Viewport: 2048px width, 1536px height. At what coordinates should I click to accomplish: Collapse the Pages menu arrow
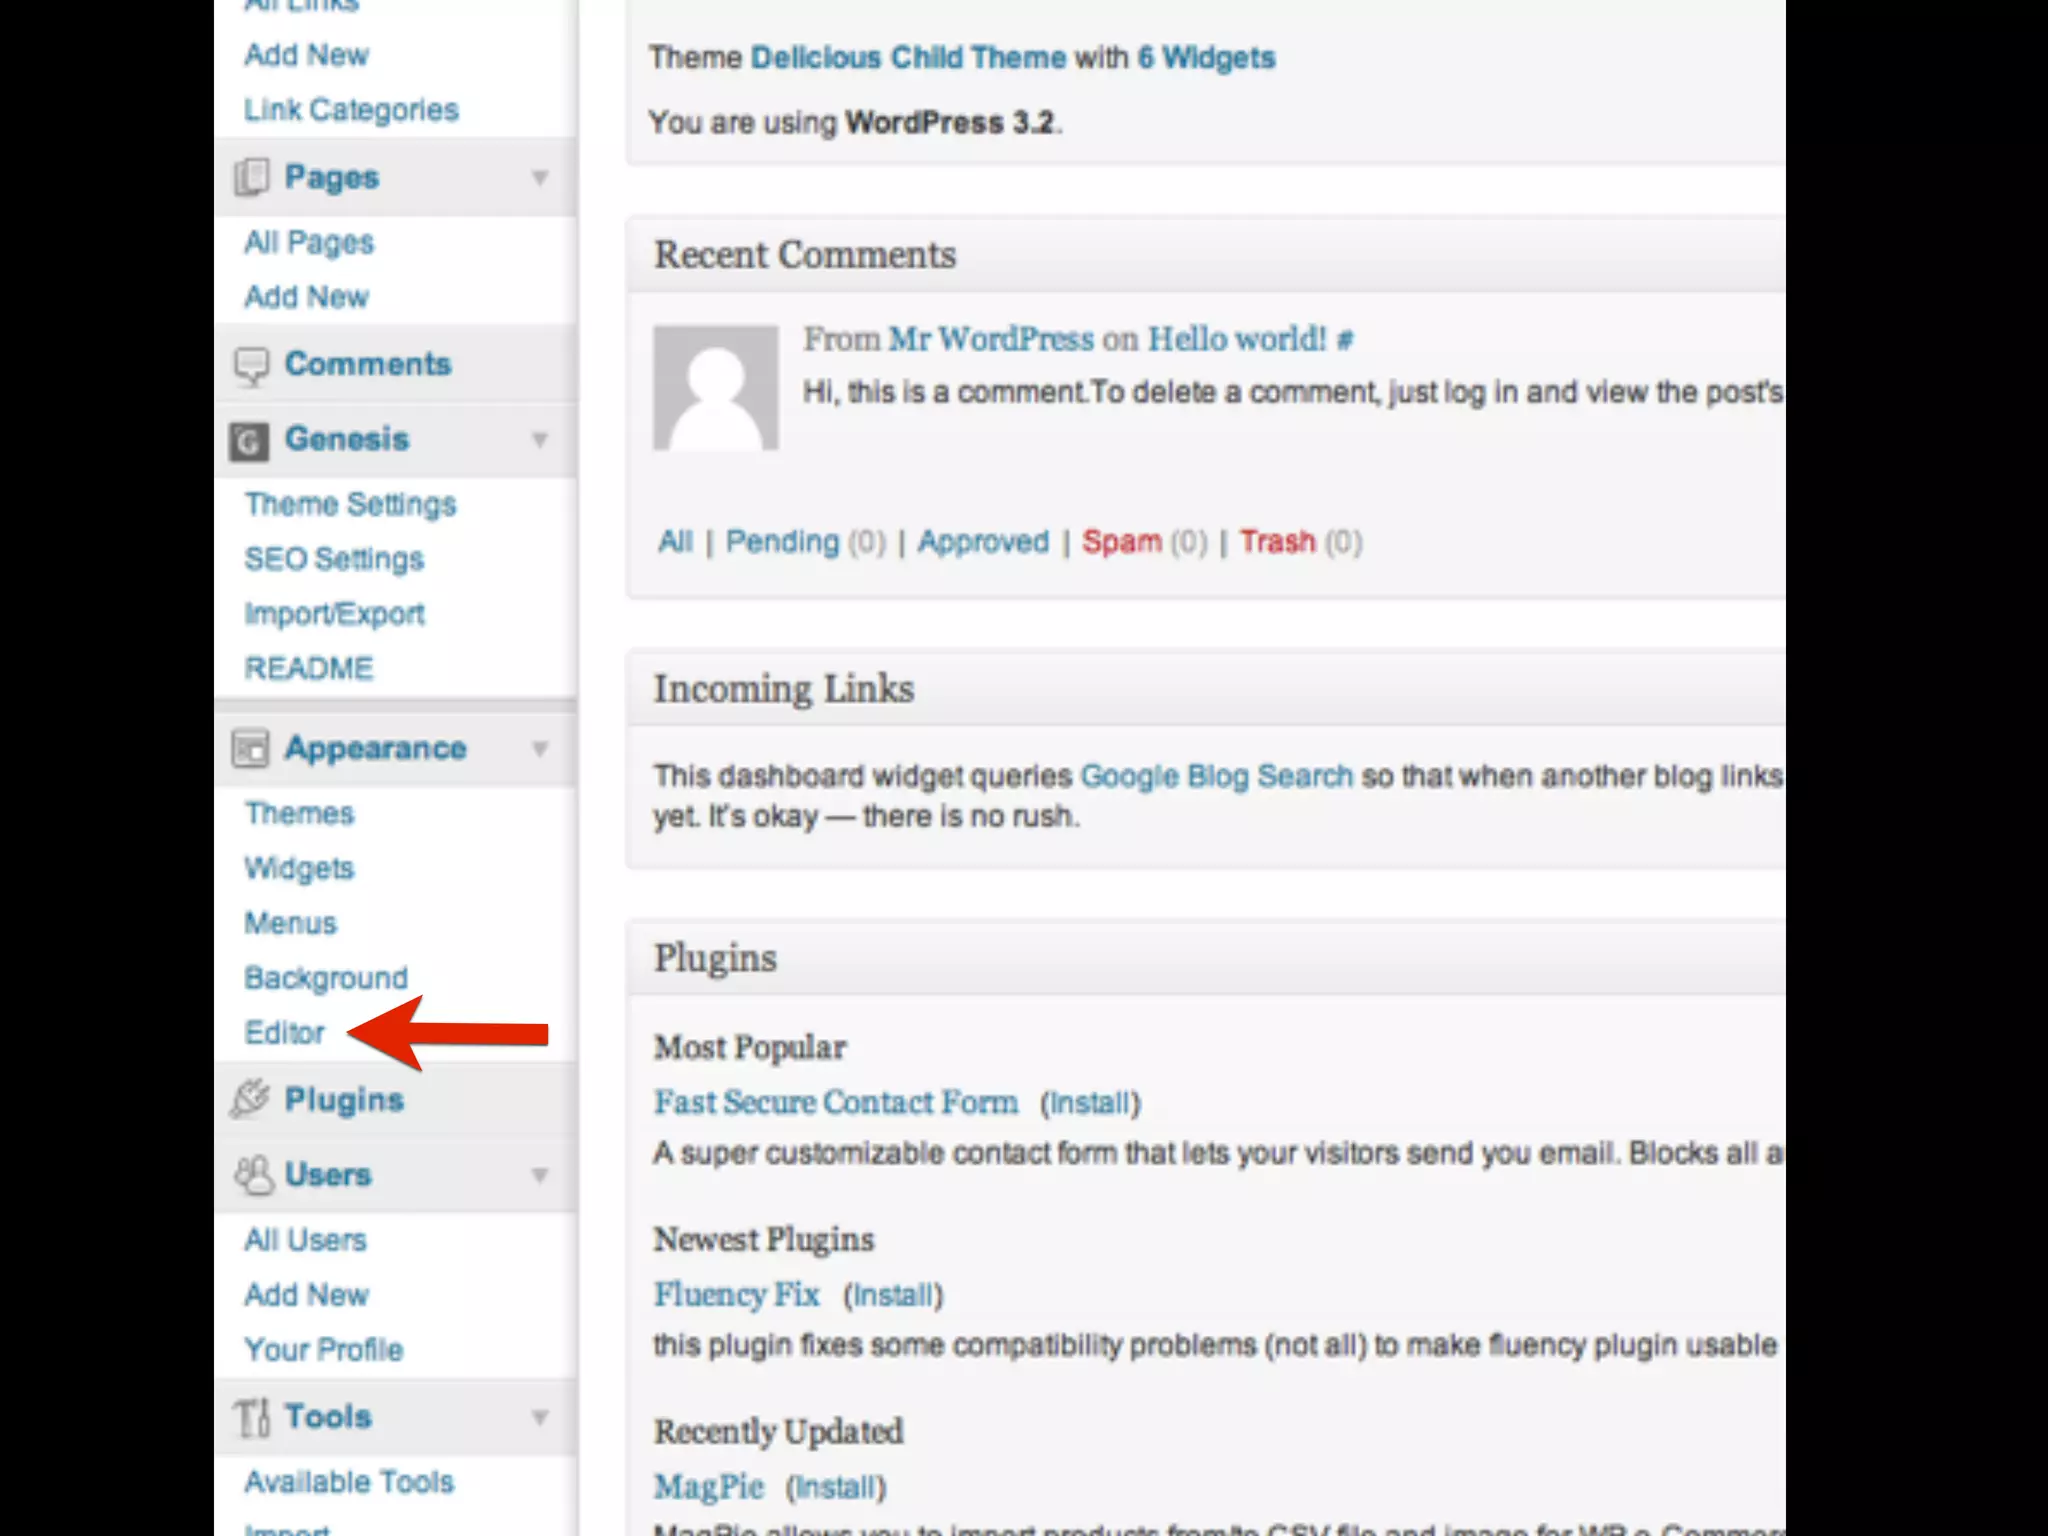(x=540, y=178)
